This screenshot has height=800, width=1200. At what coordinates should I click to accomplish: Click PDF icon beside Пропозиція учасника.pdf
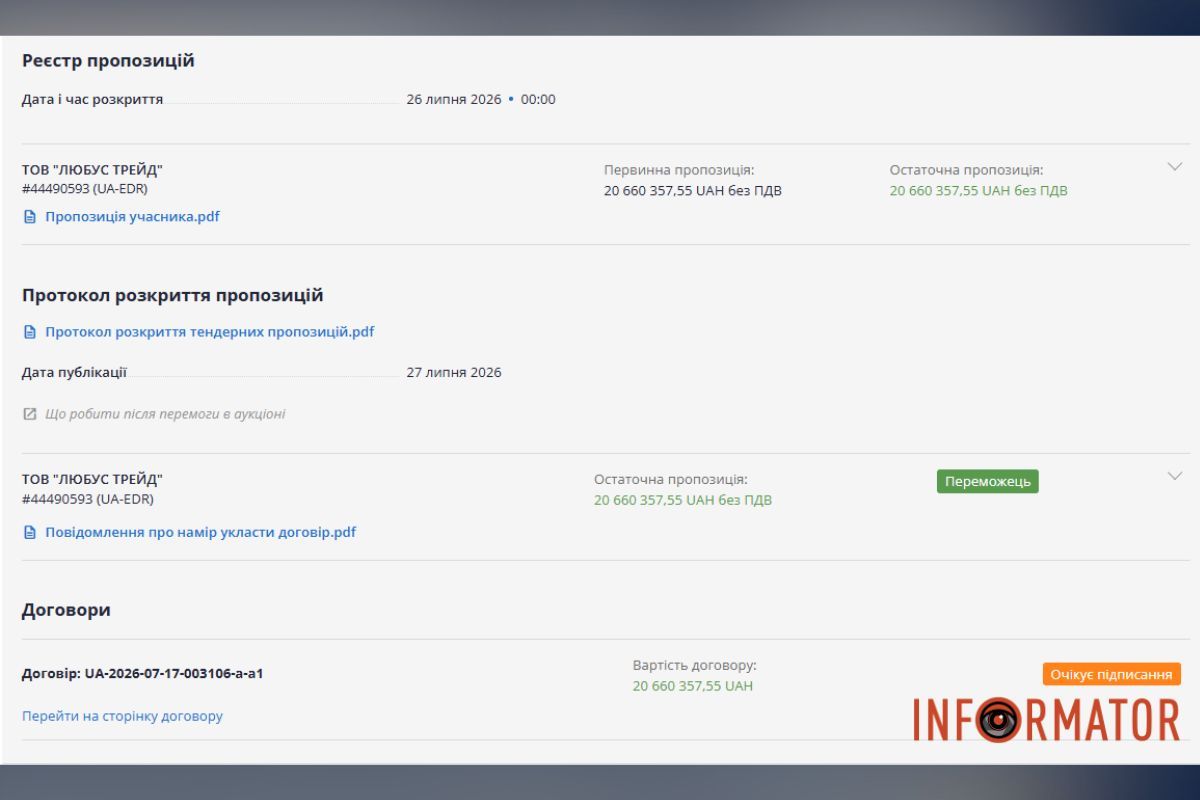(x=30, y=216)
